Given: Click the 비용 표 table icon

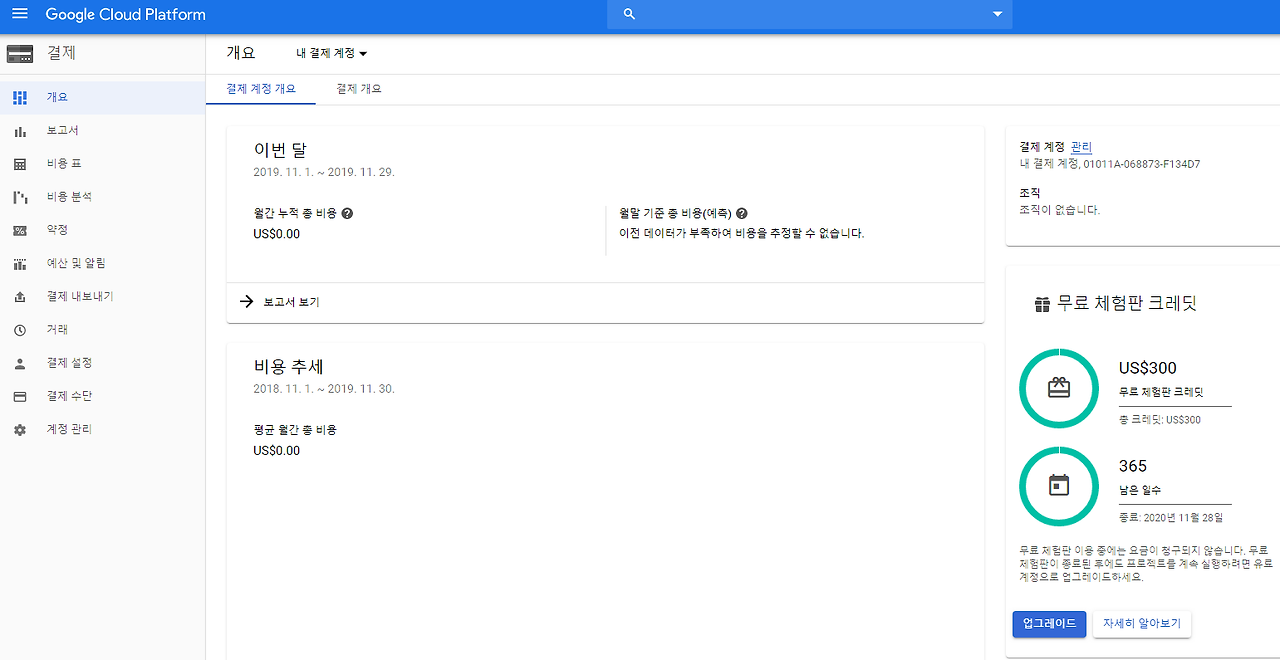Looking at the screenshot, I should coord(20,164).
